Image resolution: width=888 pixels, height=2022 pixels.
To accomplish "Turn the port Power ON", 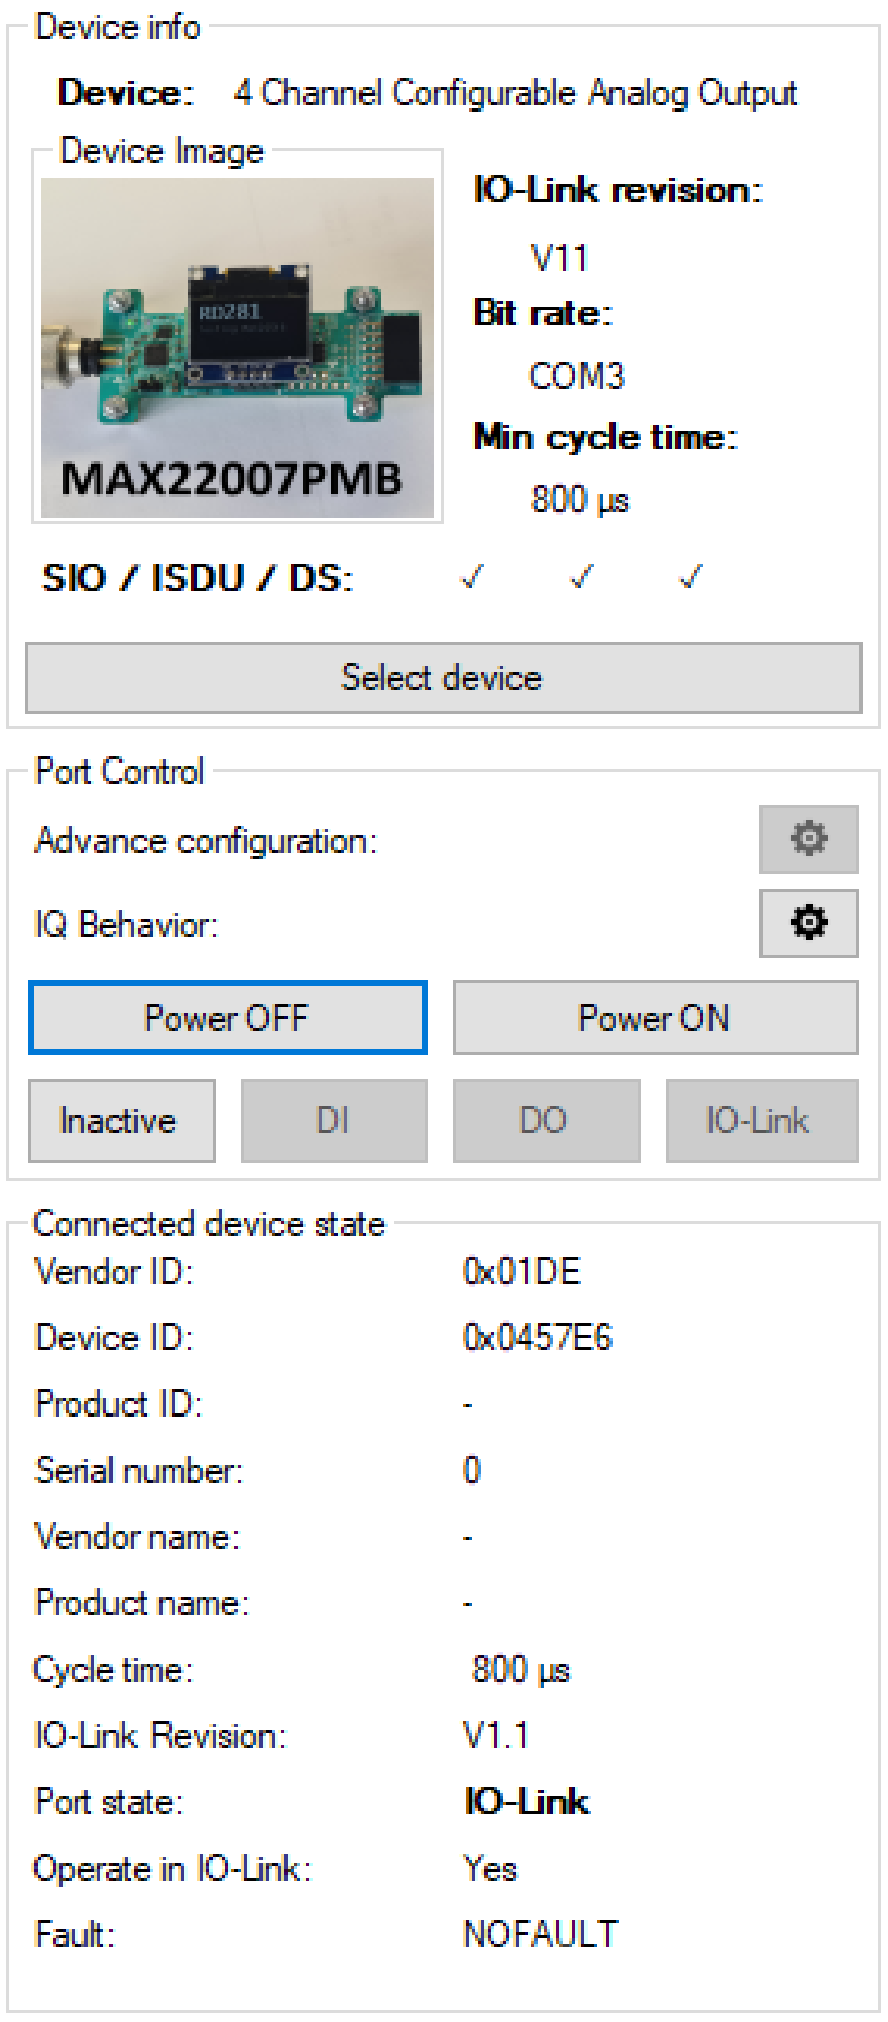I will [x=655, y=1018].
